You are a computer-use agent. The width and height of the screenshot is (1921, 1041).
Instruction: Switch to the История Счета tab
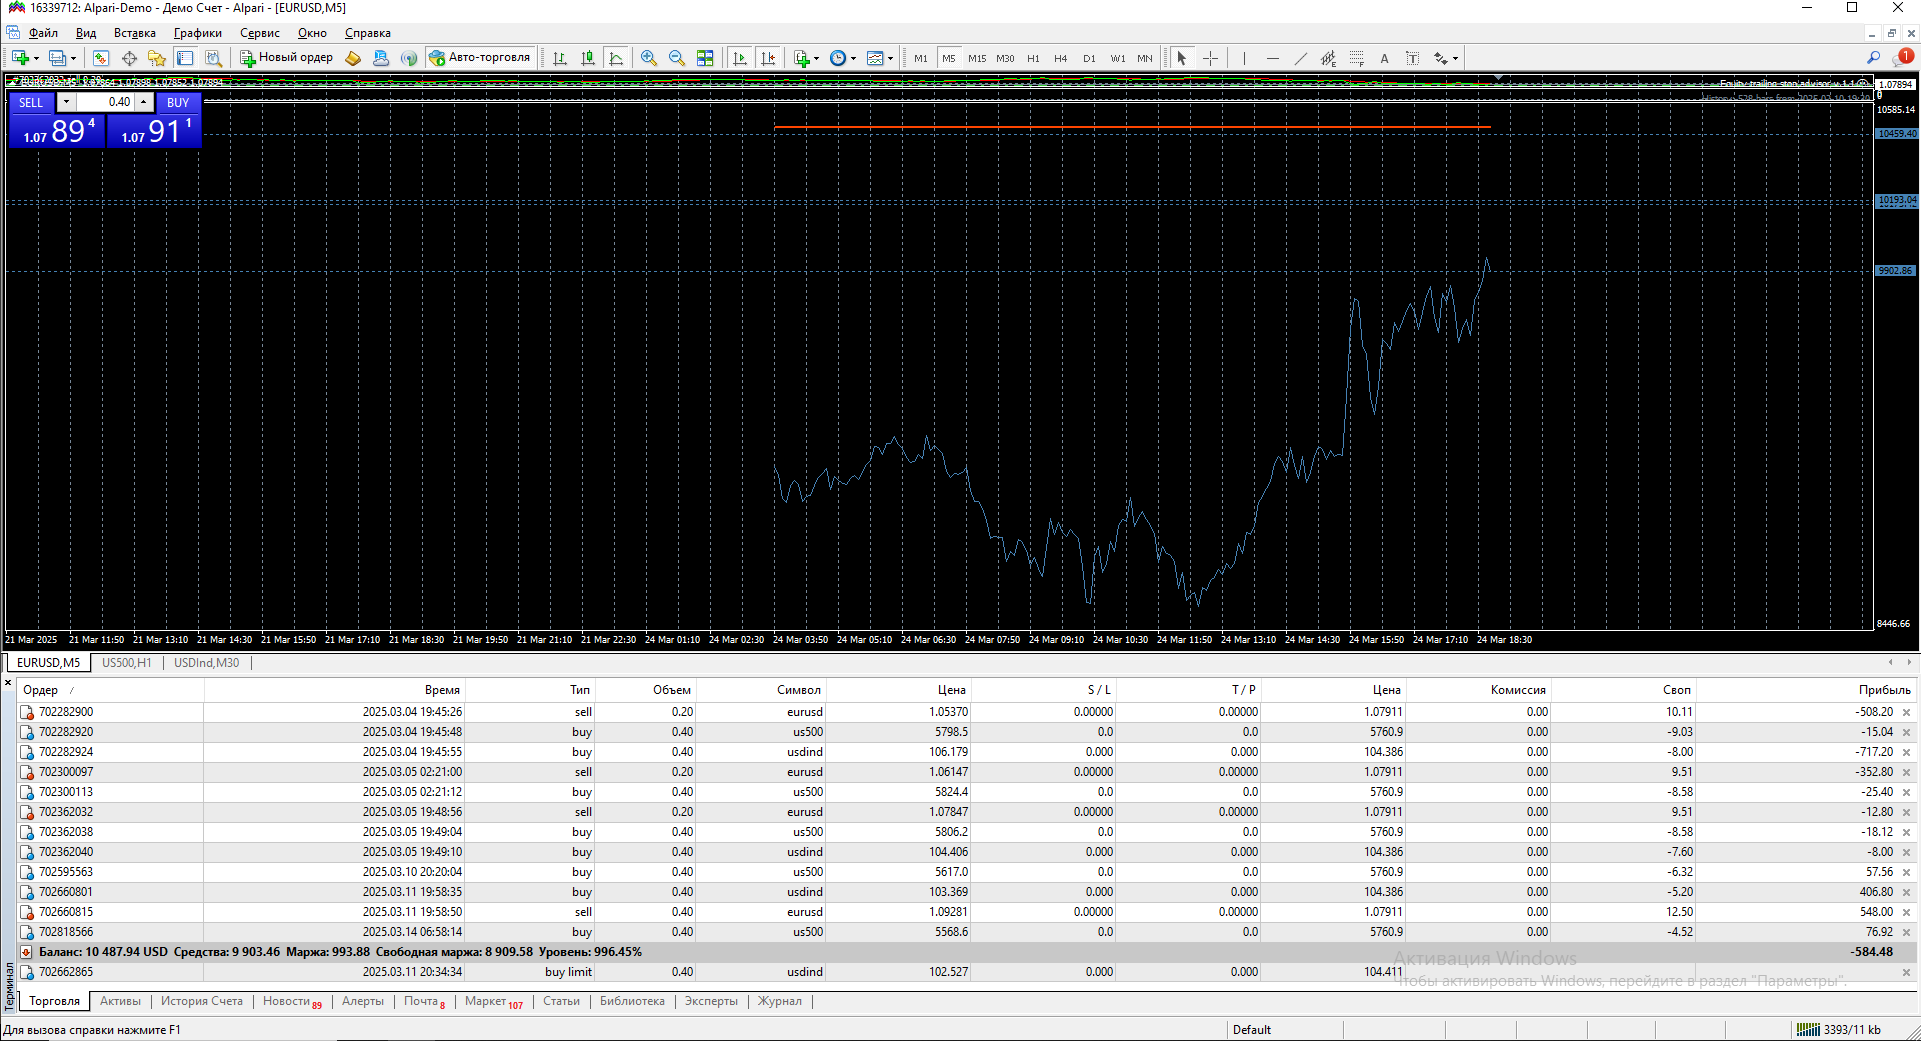202,1001
